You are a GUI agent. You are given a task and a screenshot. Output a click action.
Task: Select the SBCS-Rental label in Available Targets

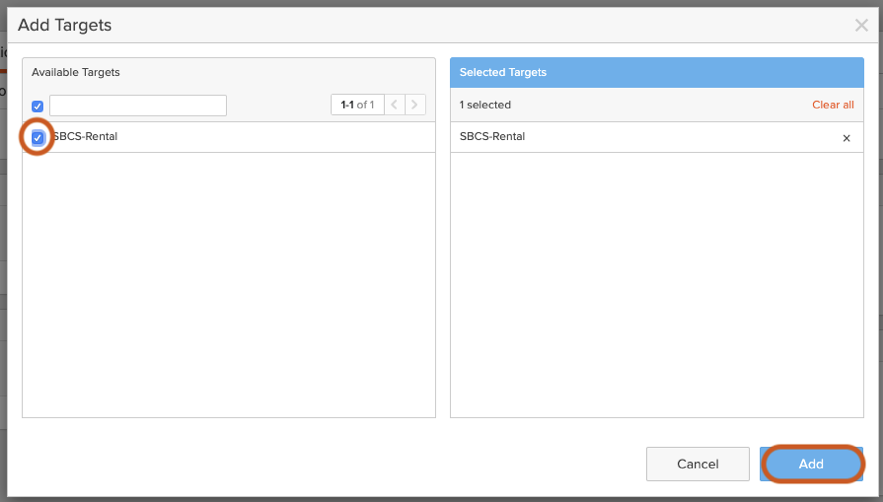(86, 137)
